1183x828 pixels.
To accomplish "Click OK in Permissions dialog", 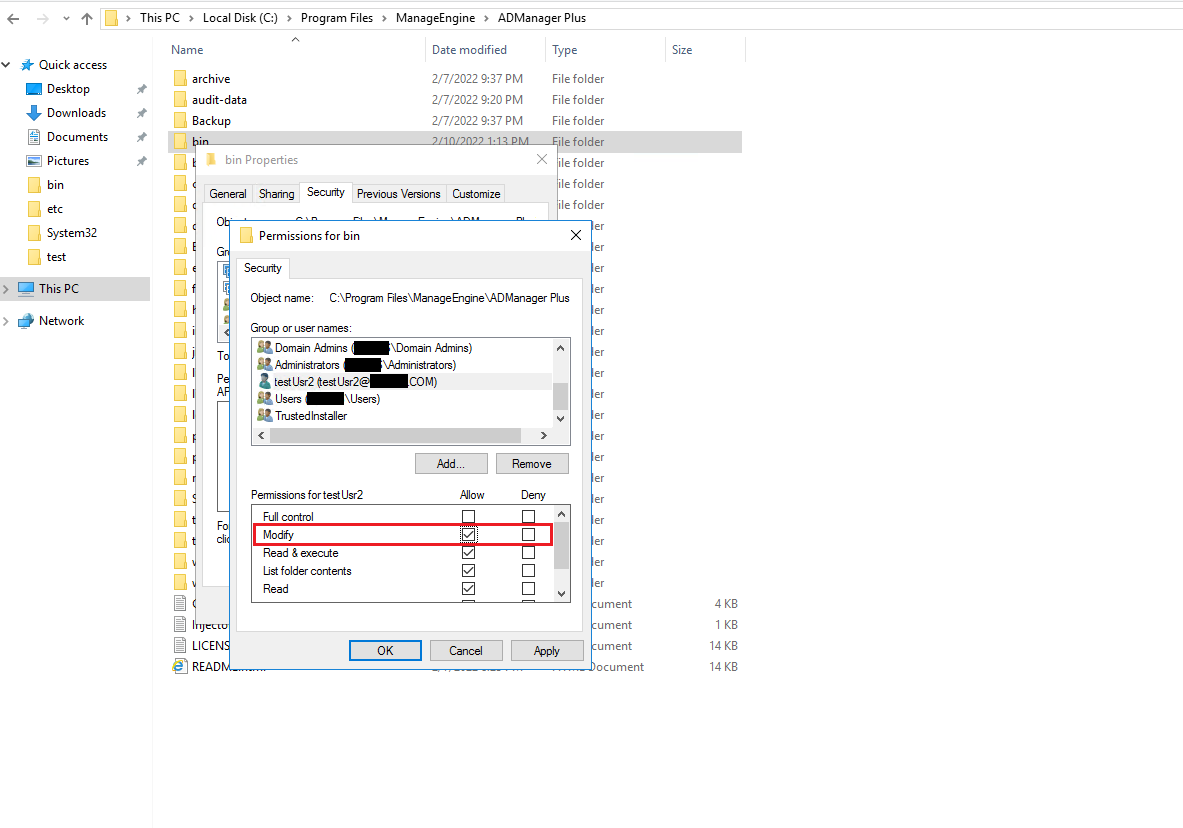I will coord(385,651).
